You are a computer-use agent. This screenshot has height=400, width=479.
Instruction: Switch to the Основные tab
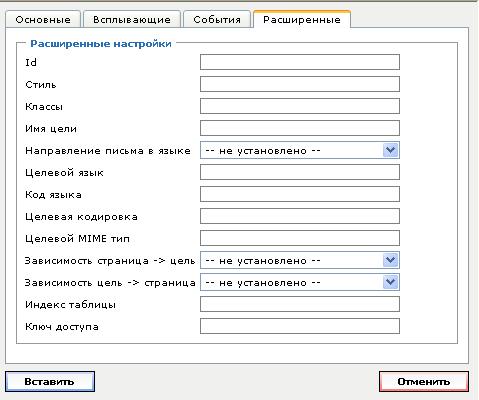pos(43,19)
